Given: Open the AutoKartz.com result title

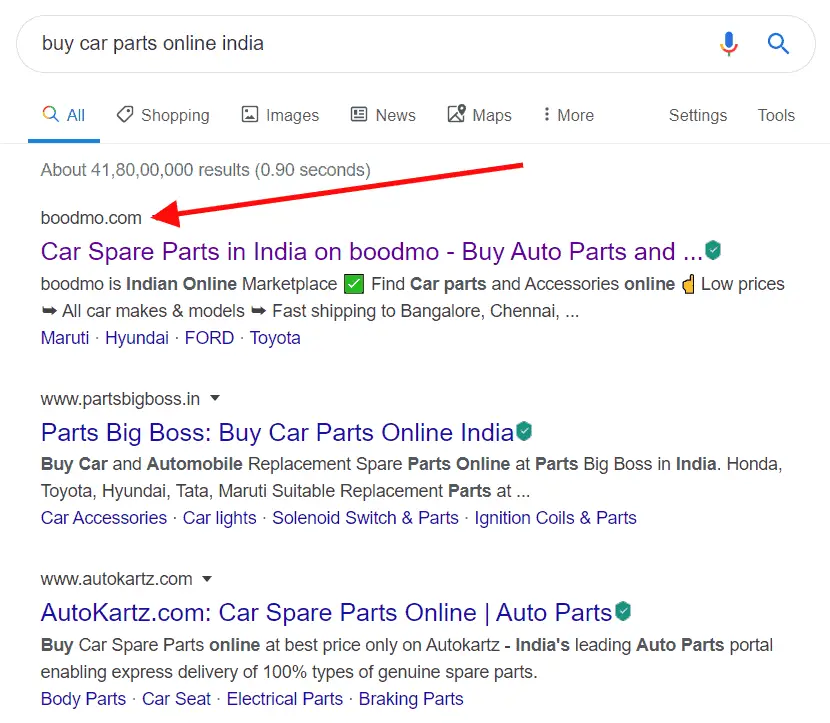Looking at the screenshot, I should (x=326, y=613).
